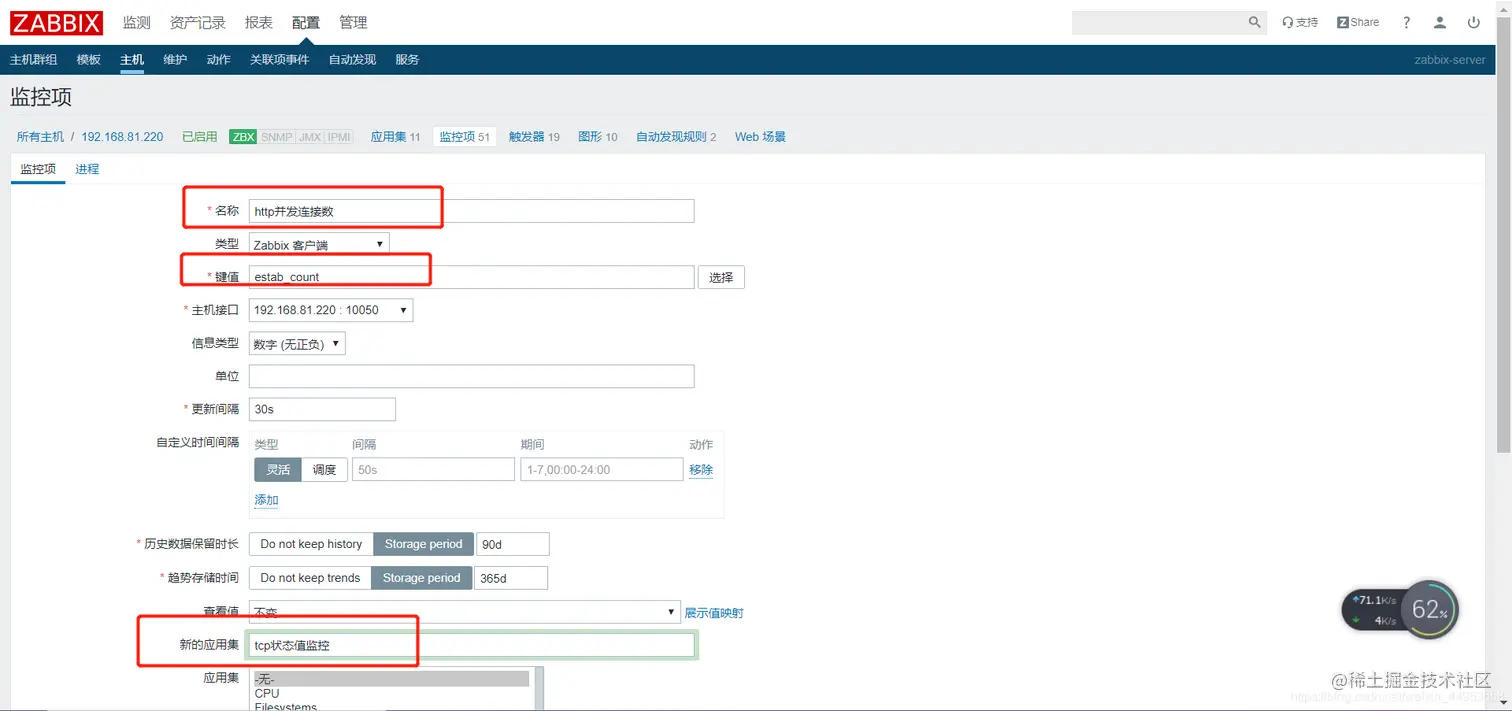Click the network speed 62% widget

pos(1400,610)
